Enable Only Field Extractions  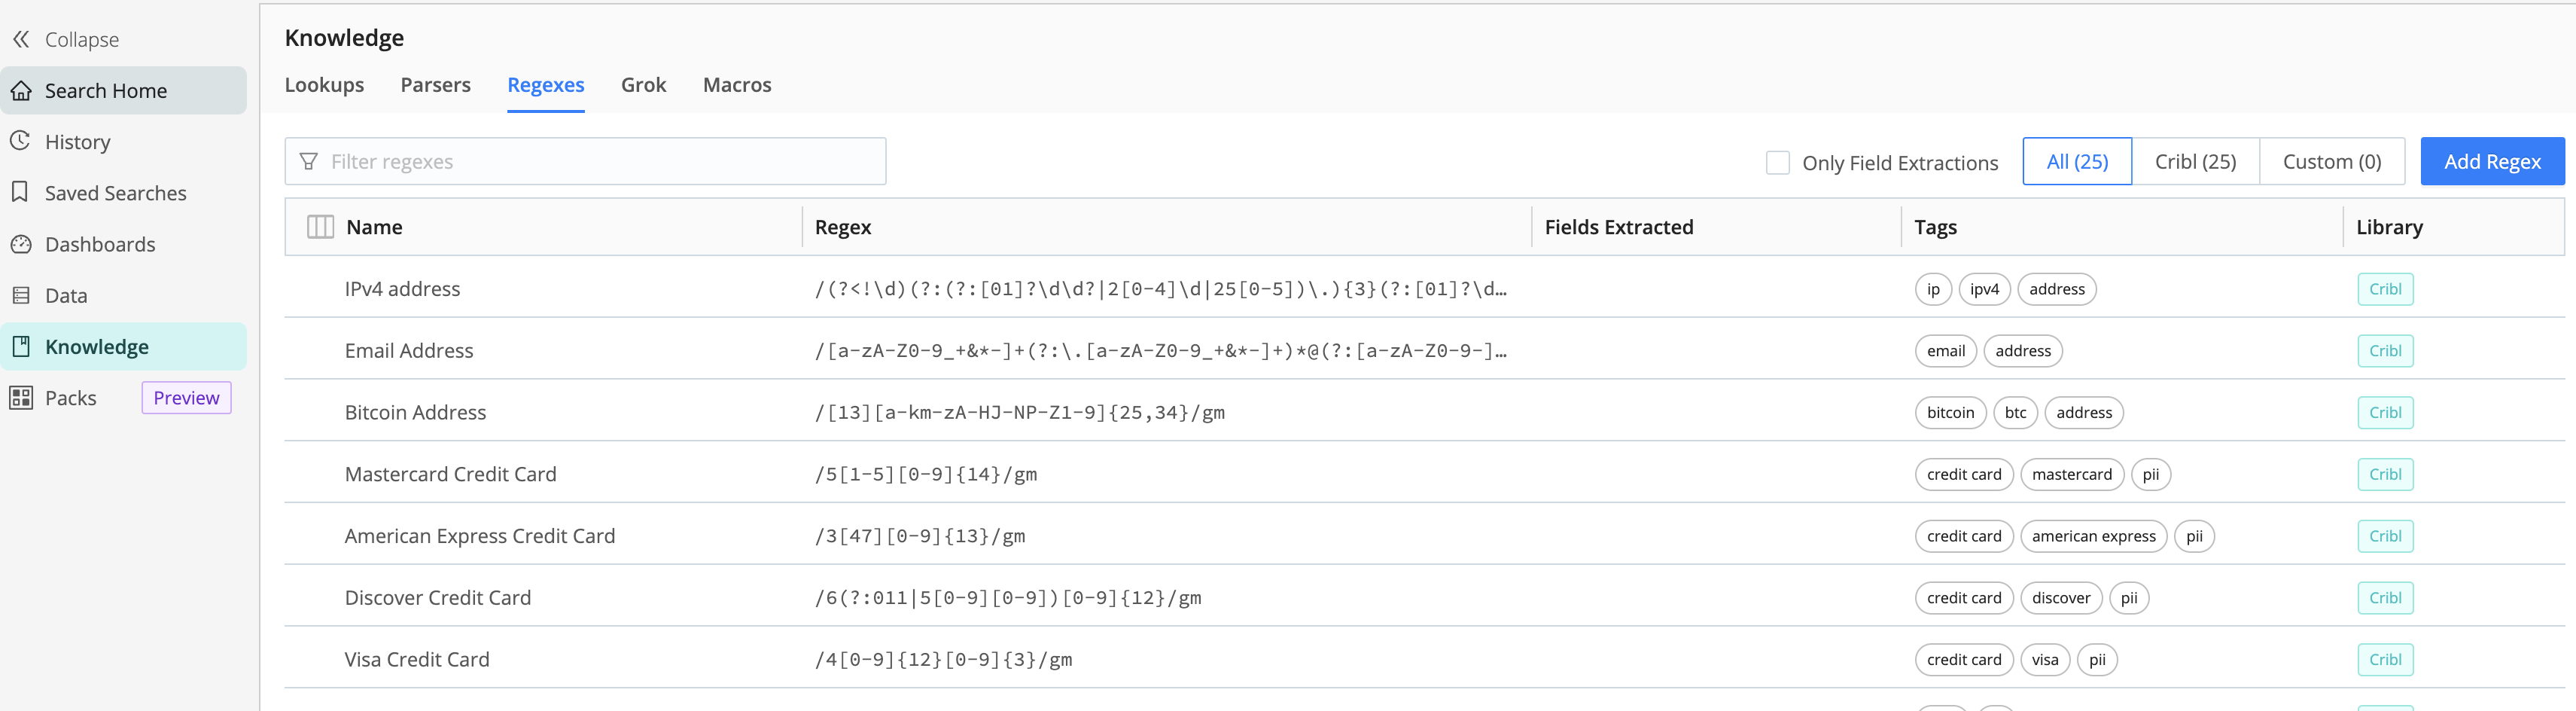[x=1778, y=161]
